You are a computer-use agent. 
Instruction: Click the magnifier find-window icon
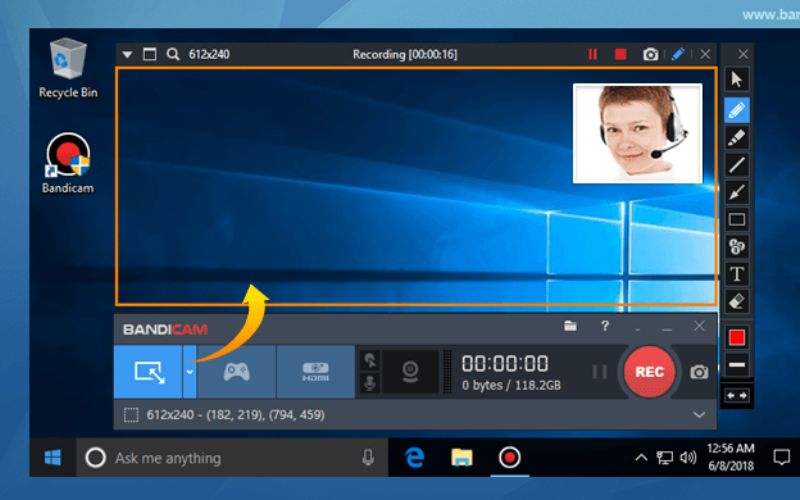173,54
